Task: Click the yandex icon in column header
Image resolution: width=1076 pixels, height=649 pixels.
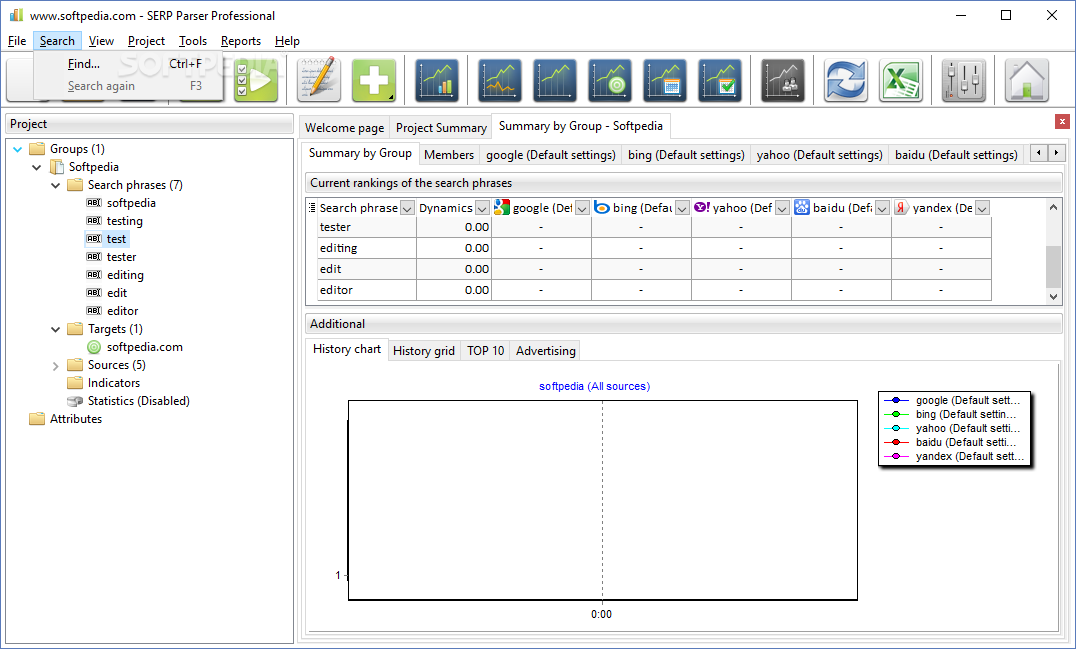Action: pos(902,207)
